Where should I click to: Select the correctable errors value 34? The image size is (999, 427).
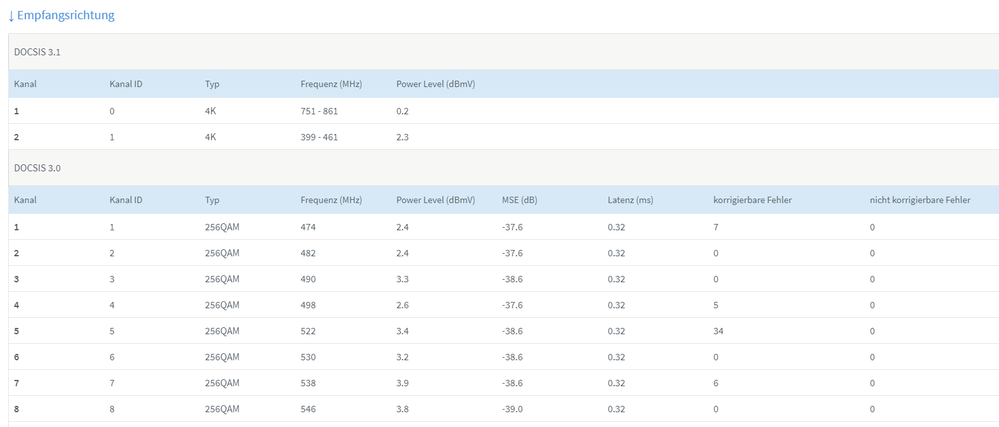tap(719, 331)
